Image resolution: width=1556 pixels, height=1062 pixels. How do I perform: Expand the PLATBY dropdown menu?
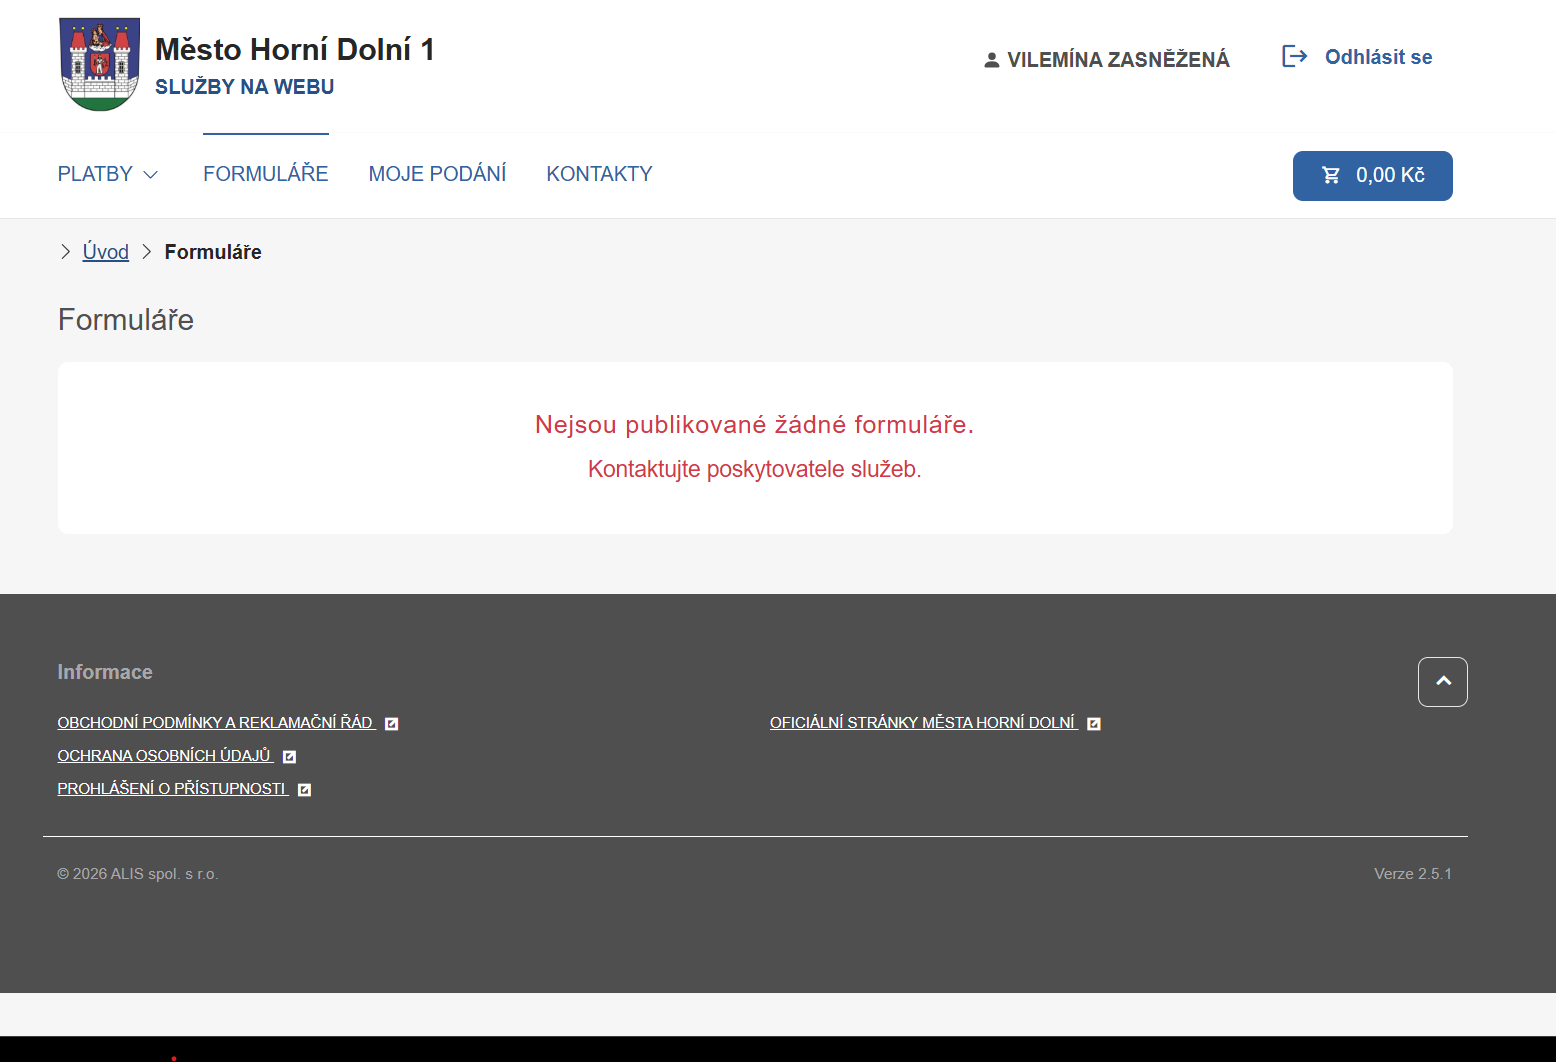[x=107, y=173]
